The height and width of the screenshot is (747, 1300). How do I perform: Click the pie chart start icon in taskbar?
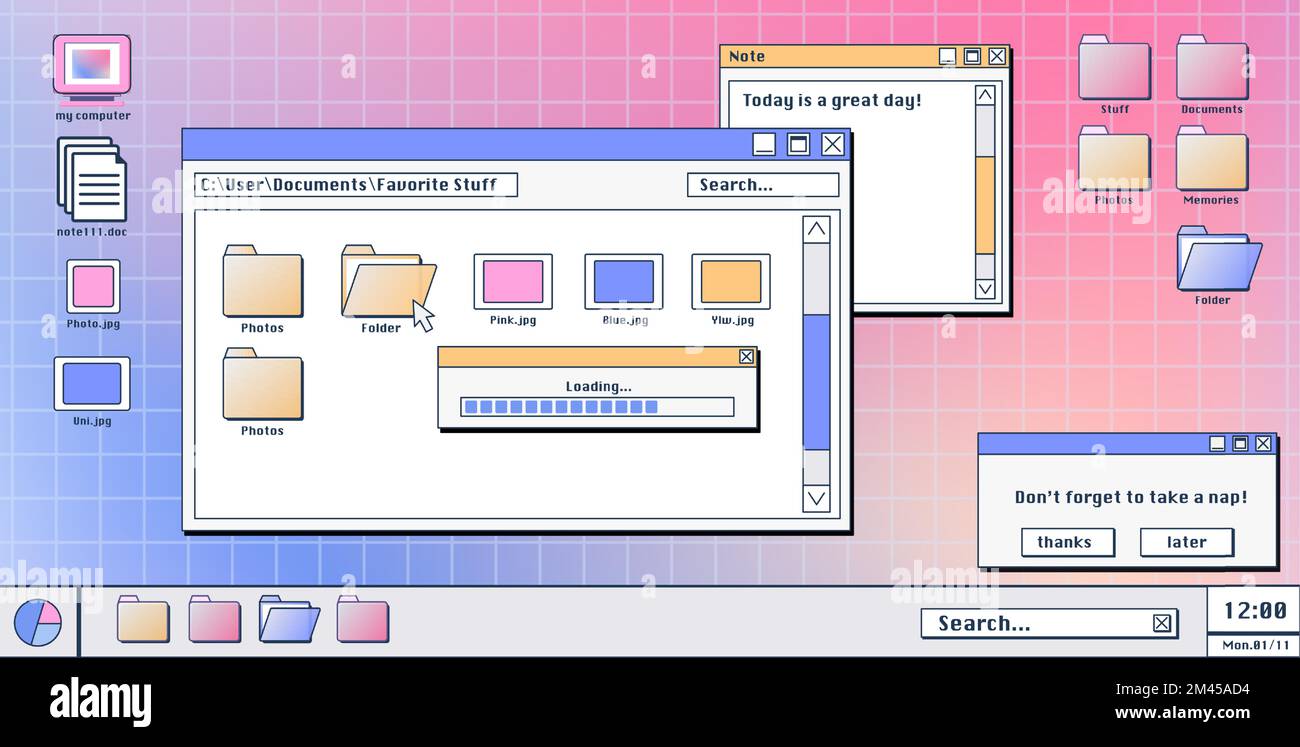(x=38, y=622)
